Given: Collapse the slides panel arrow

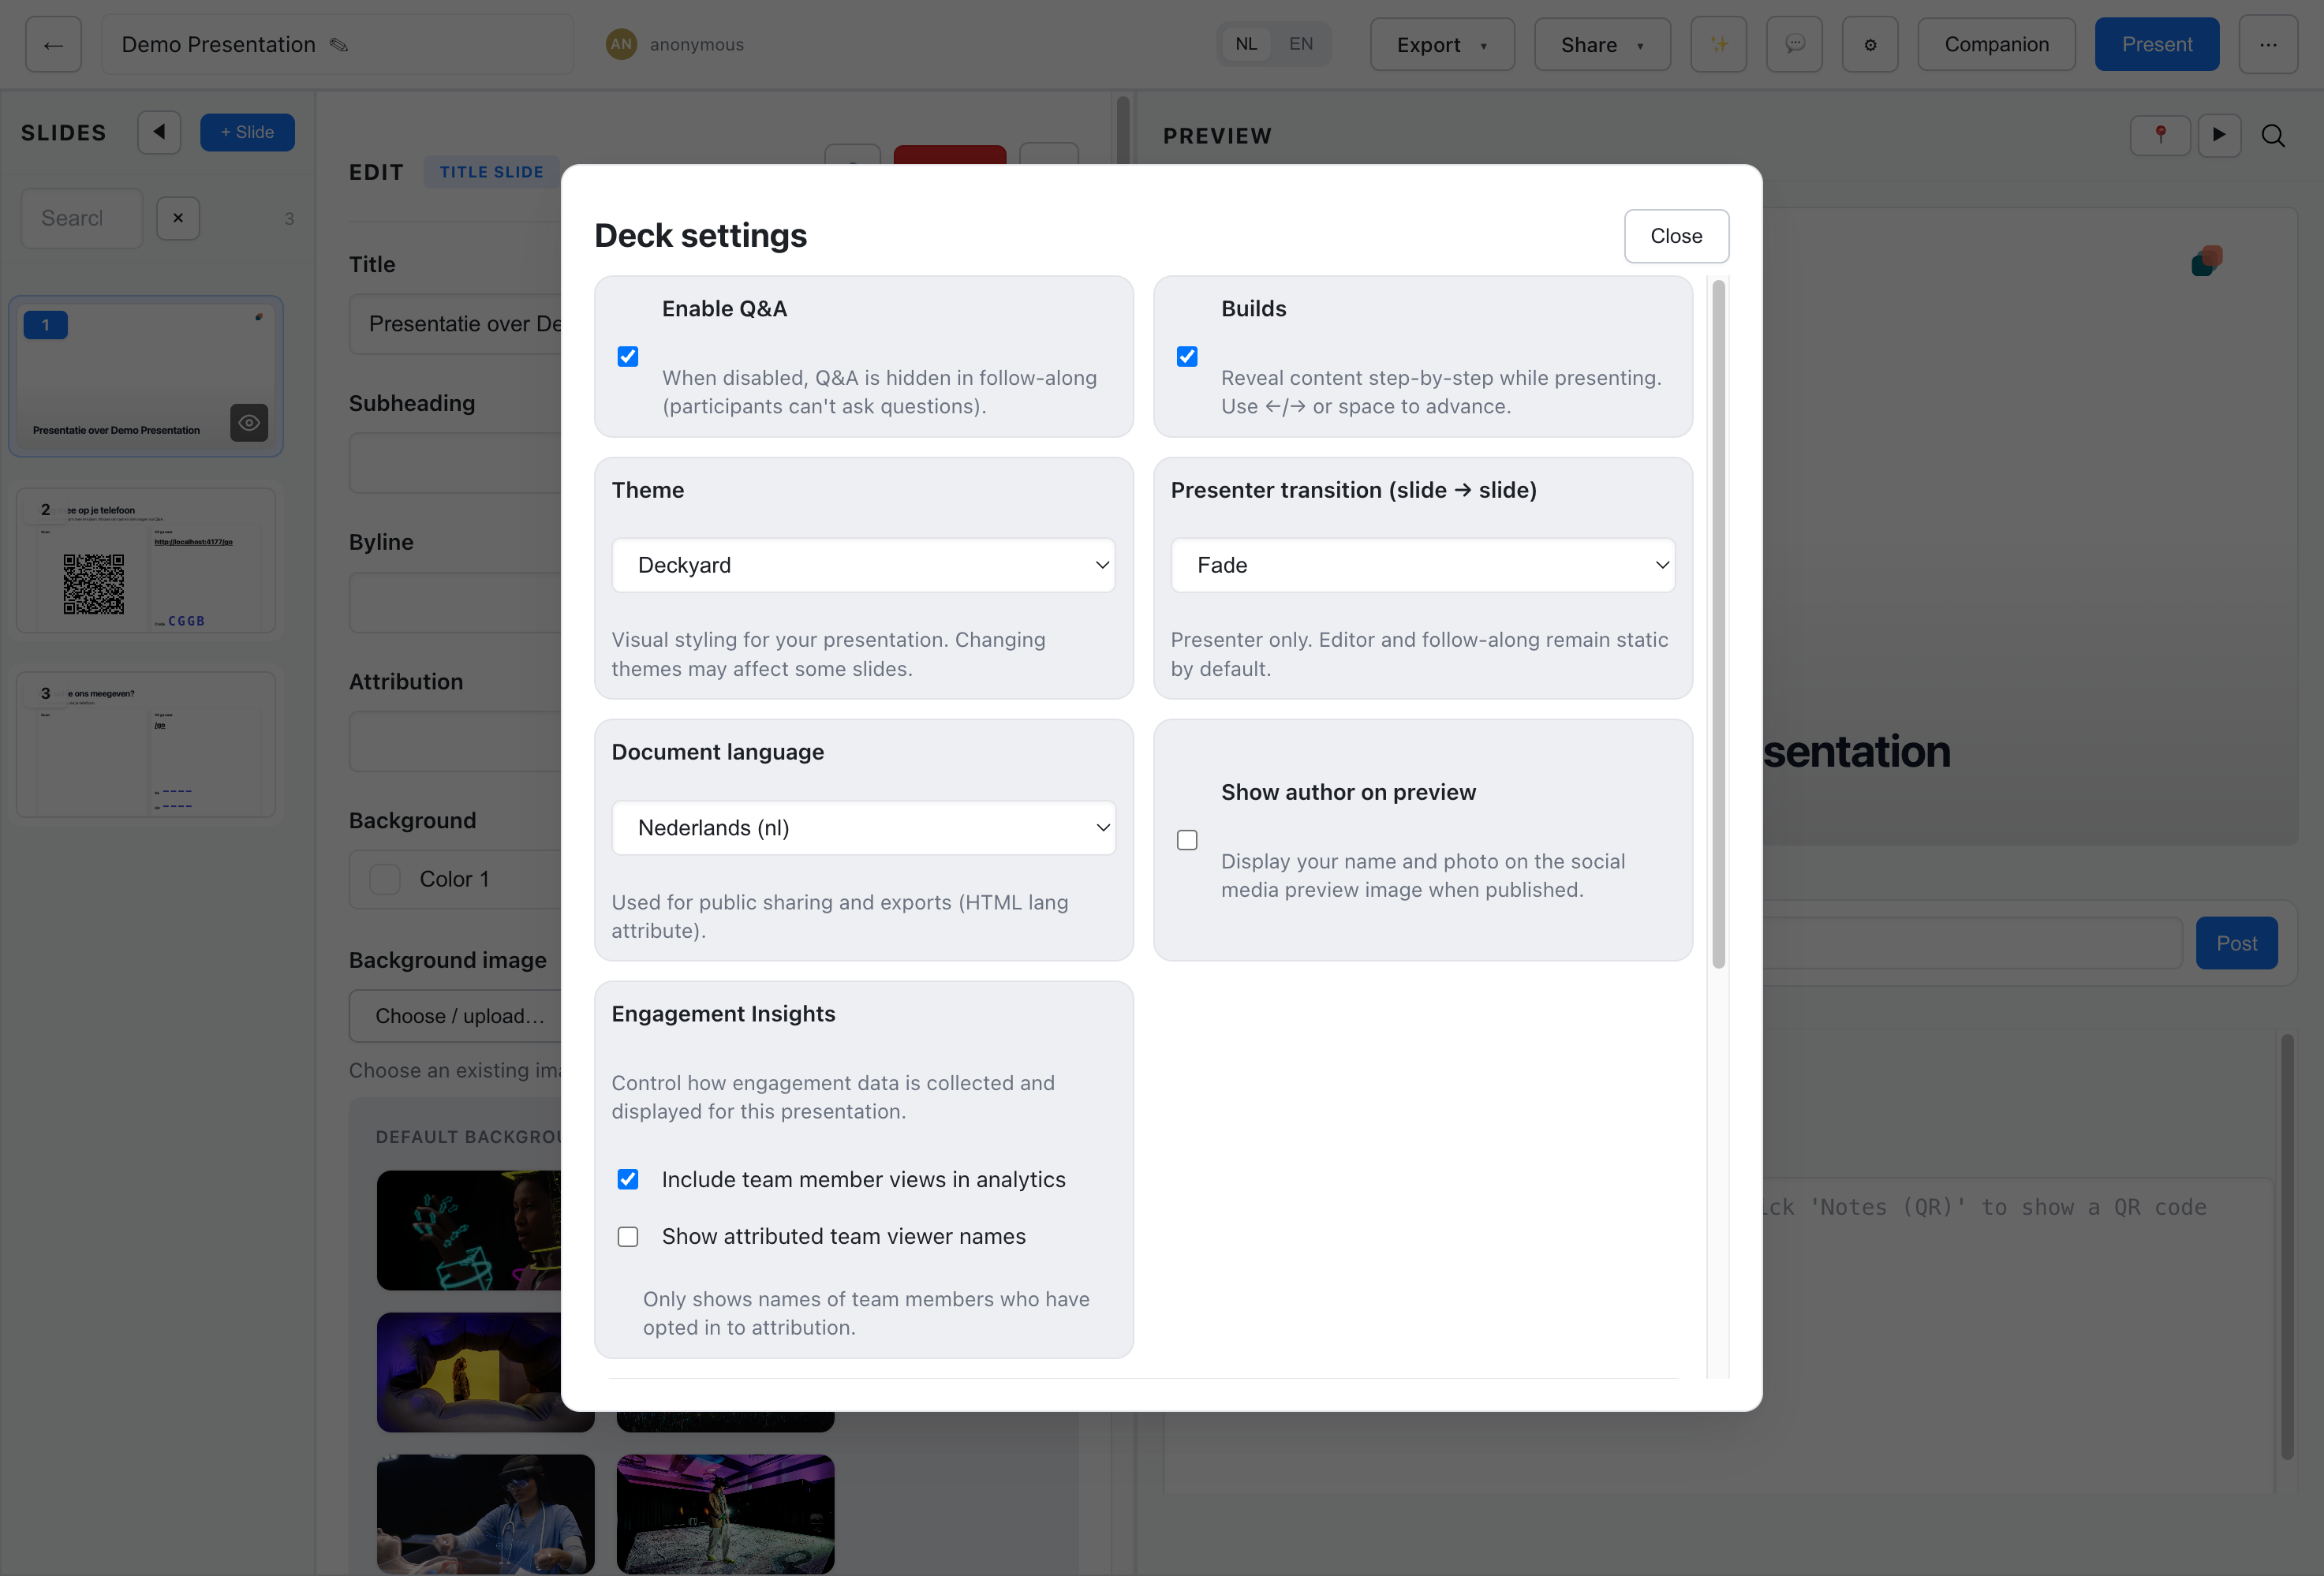Looking at the screenshot, I should tap(159, 132).
